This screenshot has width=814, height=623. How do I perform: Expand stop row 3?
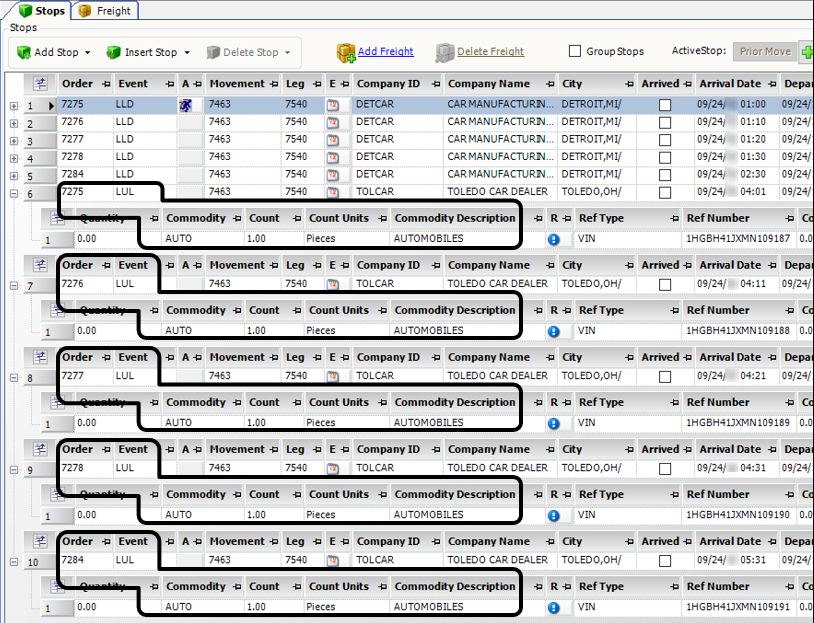pyautogui.click(x=14, y=141)
